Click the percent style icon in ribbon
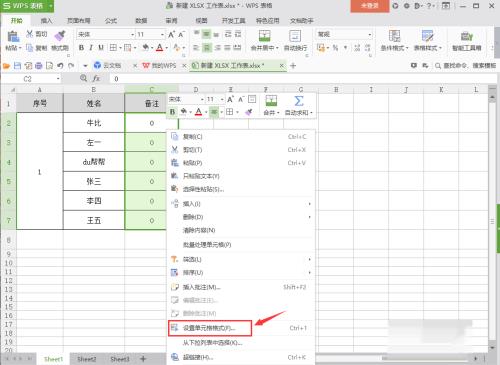Viewport: 500px width, 365px height. [335, 48]
